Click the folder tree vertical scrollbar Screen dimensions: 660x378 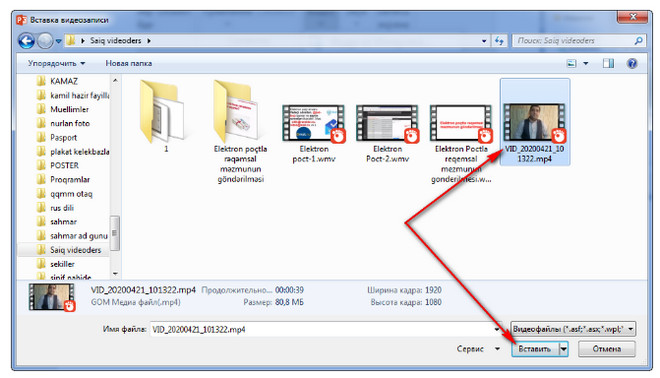click(x=115, y=177)
